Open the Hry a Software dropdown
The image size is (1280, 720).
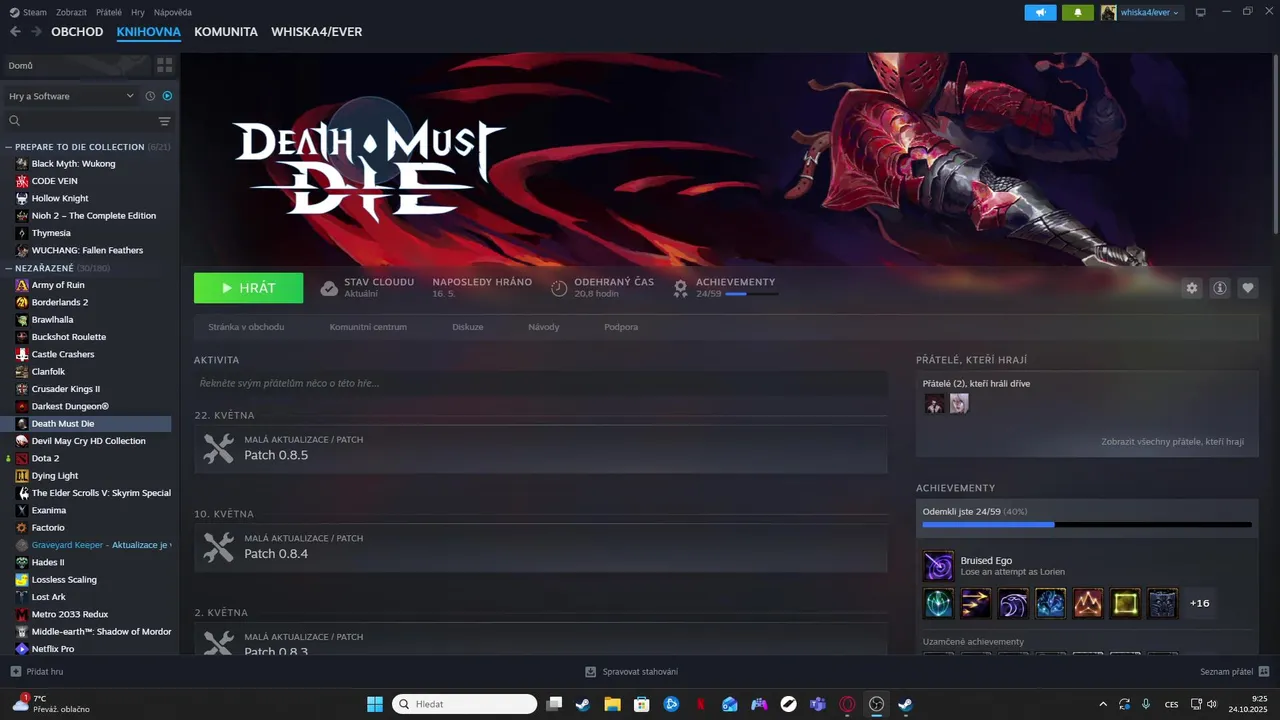pos(71,96)
